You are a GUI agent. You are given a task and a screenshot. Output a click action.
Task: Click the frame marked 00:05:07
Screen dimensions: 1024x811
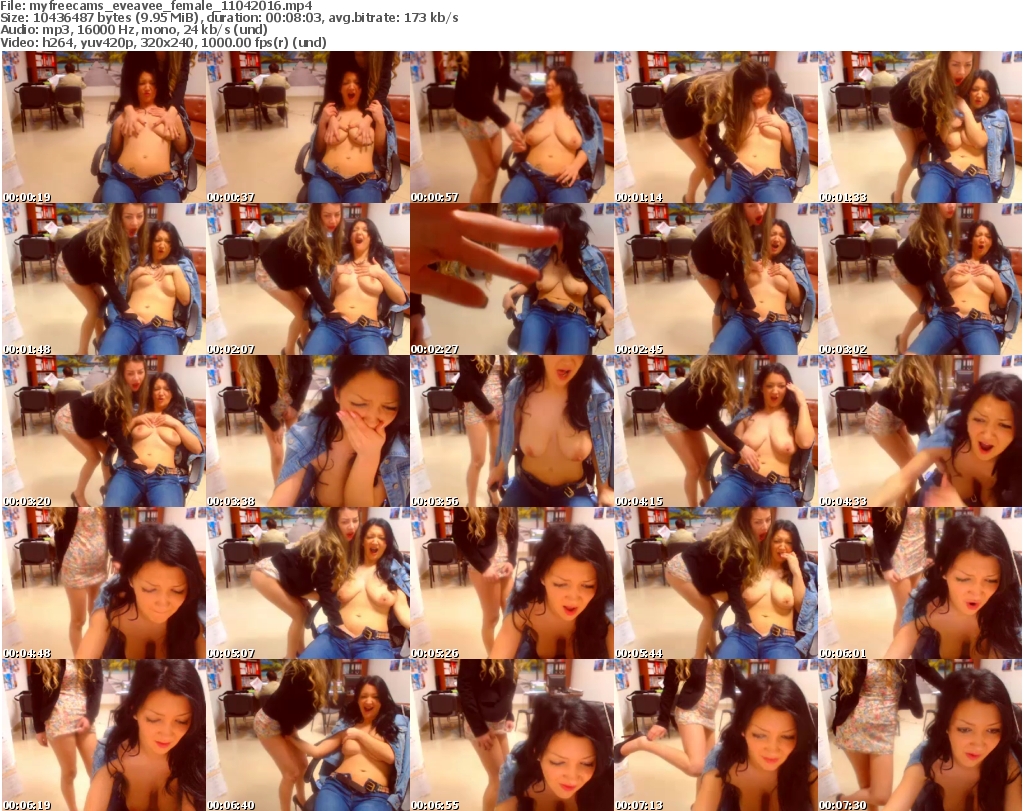point(308,583)
